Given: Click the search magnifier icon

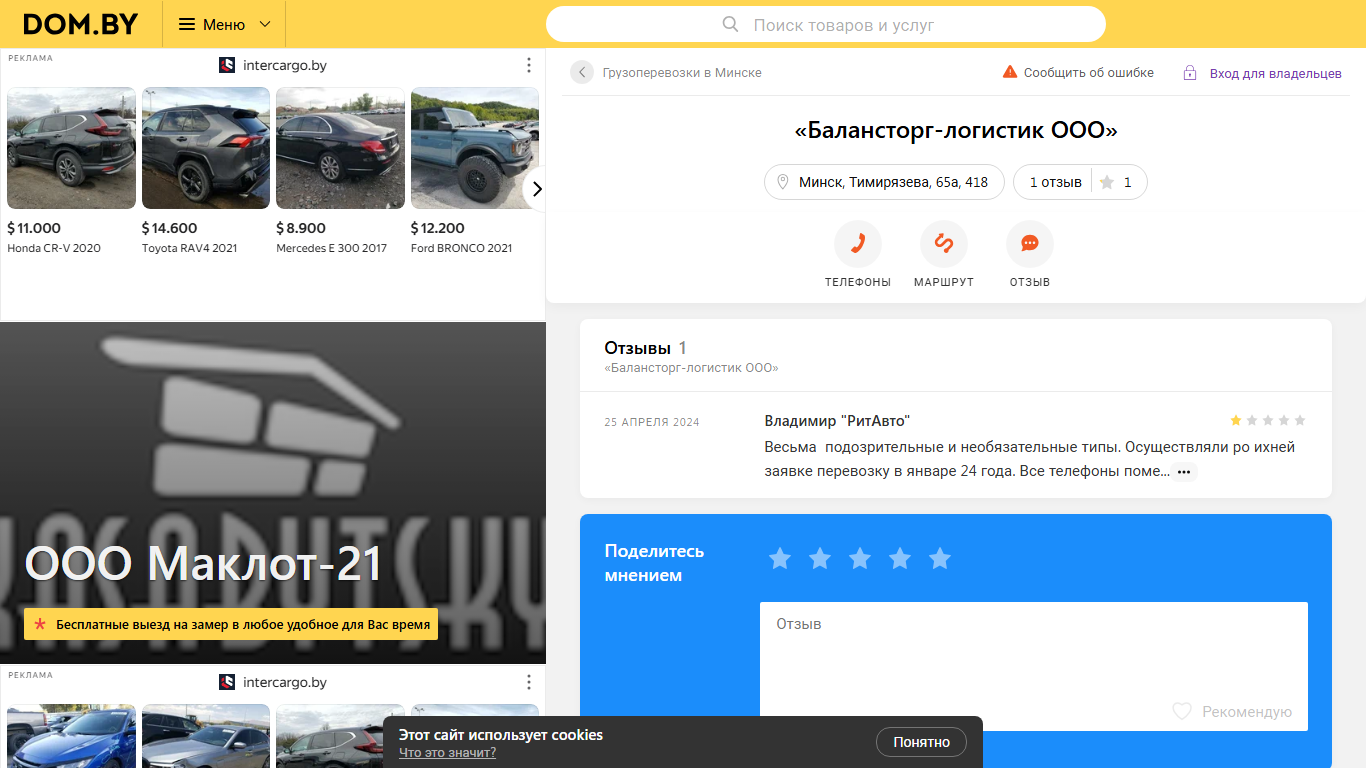Looking at the screenshot, I should [x=730, y=24].
